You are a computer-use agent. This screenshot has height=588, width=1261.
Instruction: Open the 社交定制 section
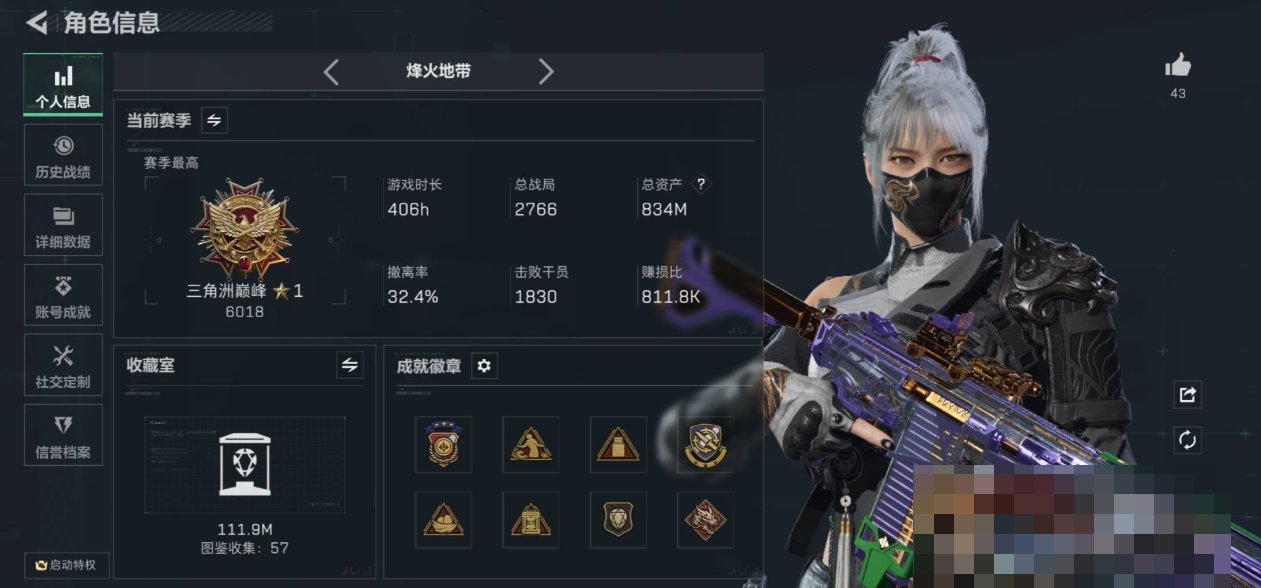click(63, 365)
